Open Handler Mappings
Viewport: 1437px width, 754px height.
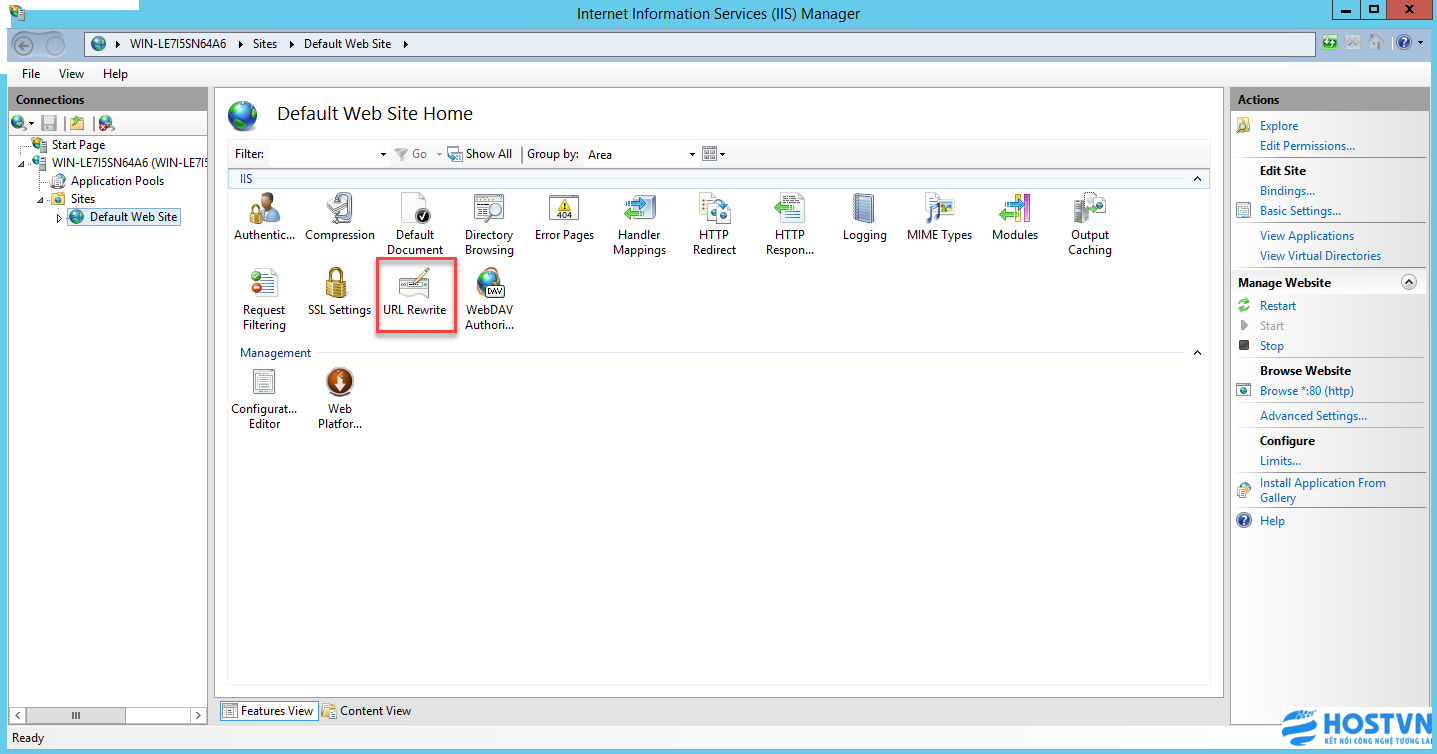coord(639,225)
